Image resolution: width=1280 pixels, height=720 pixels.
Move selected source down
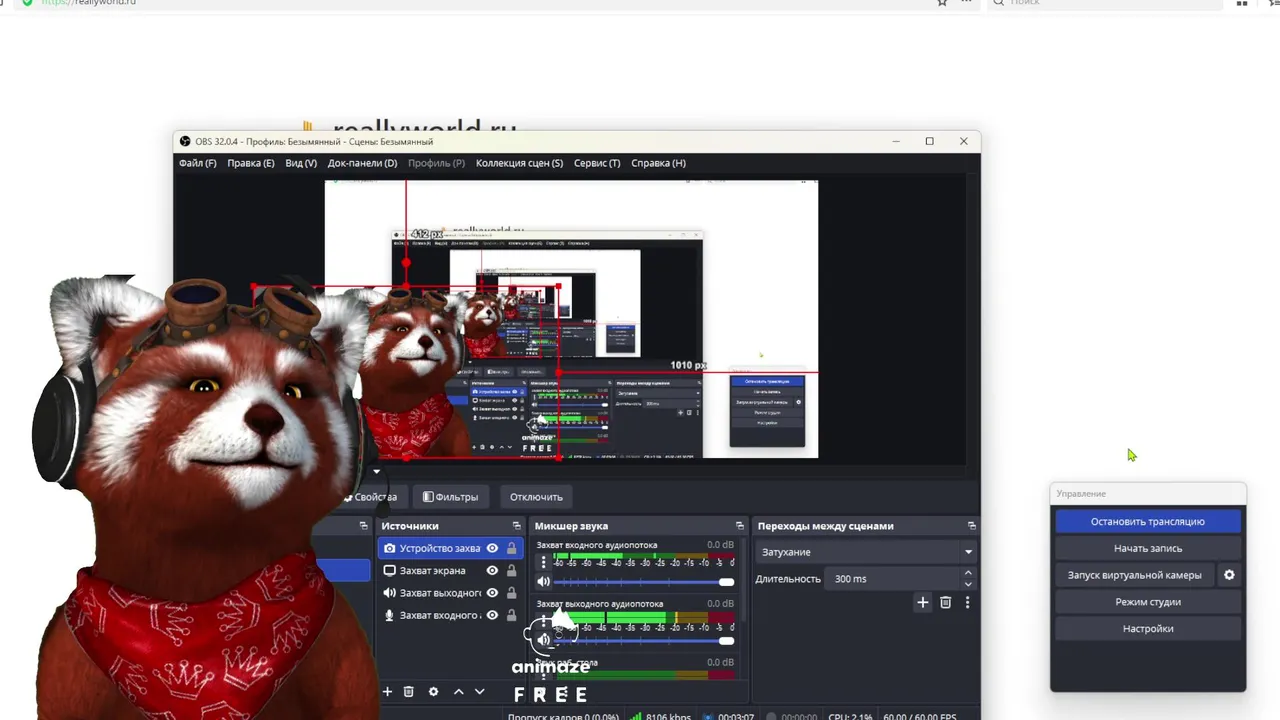(x=479, y=691)
